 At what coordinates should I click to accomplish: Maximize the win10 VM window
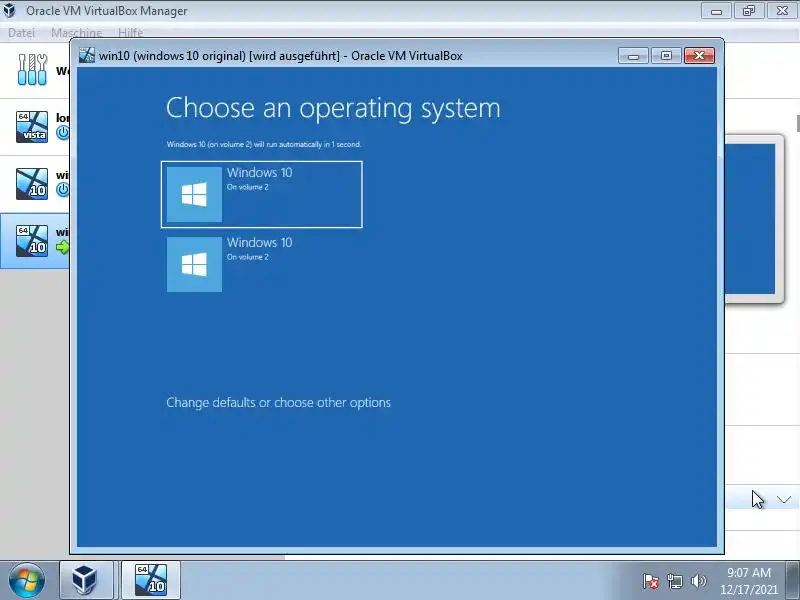point(666,56)
